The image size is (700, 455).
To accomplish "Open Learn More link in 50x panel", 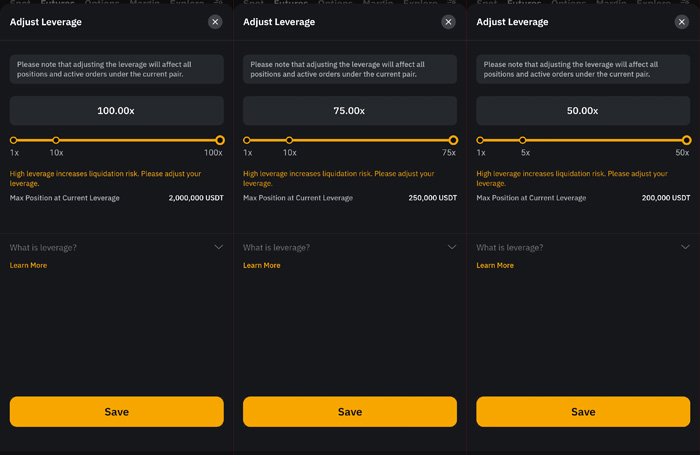I will pos(495,265).
